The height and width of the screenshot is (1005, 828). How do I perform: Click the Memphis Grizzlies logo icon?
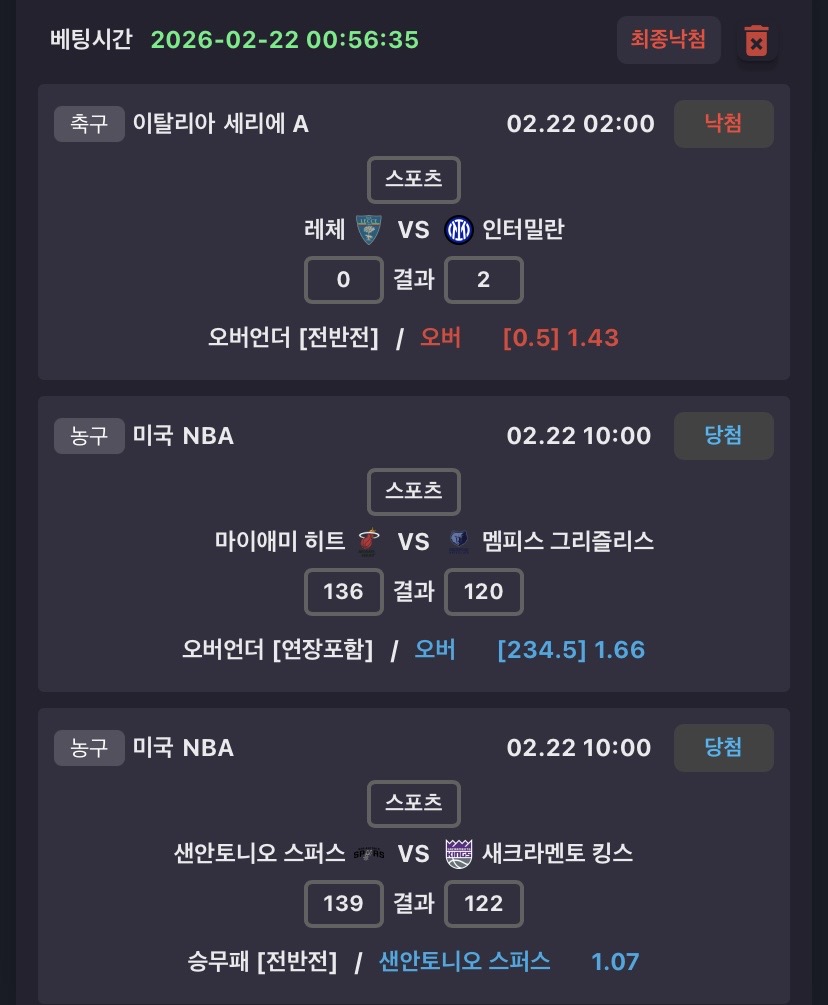point(458,542)
